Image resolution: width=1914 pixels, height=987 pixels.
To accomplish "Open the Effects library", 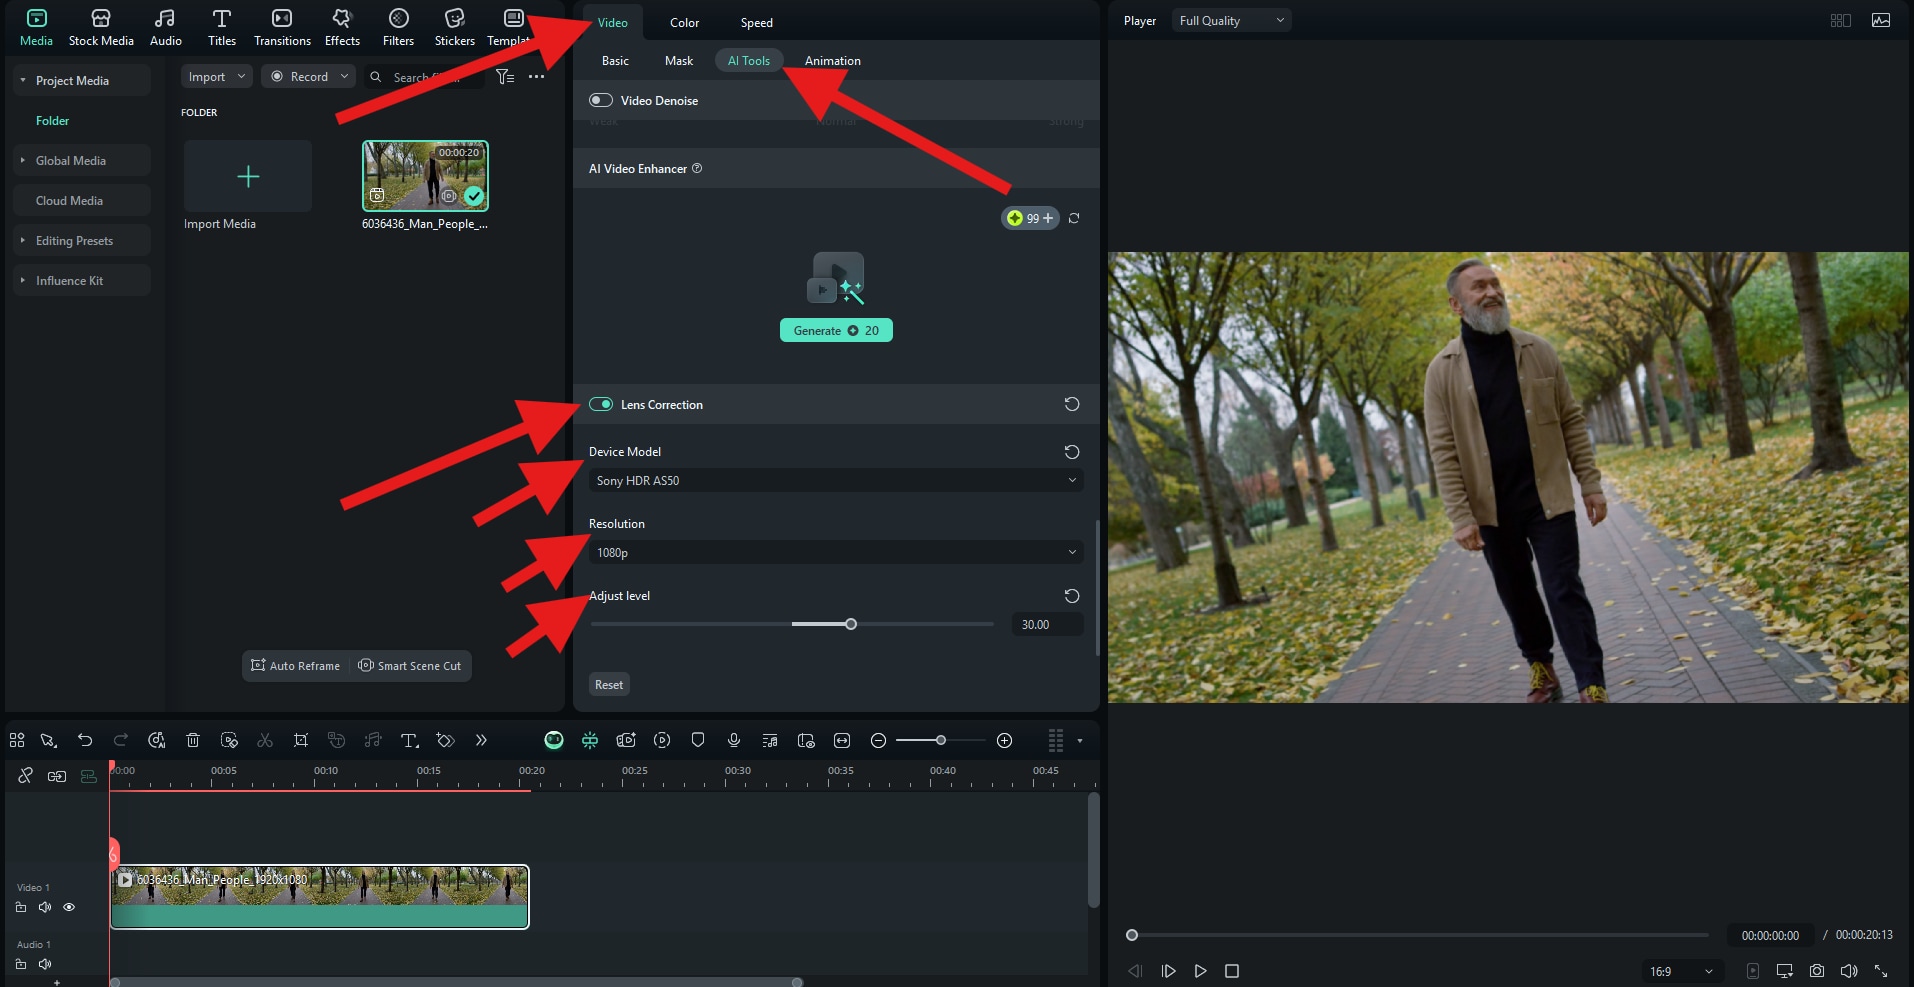I will 342,27.
